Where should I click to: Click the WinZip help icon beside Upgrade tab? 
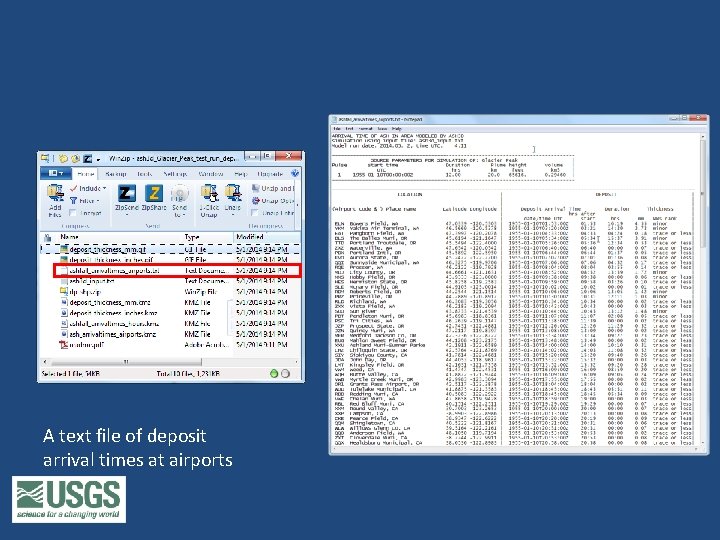tap(295, 174)
